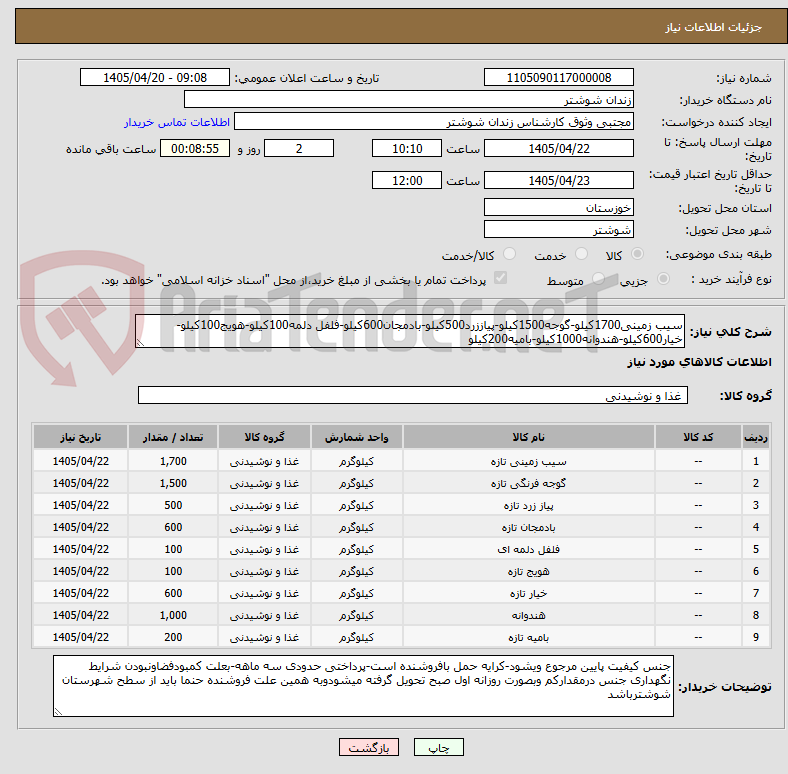Click the چاپ print button
788x774 pixels.
(x=439, y=747)
